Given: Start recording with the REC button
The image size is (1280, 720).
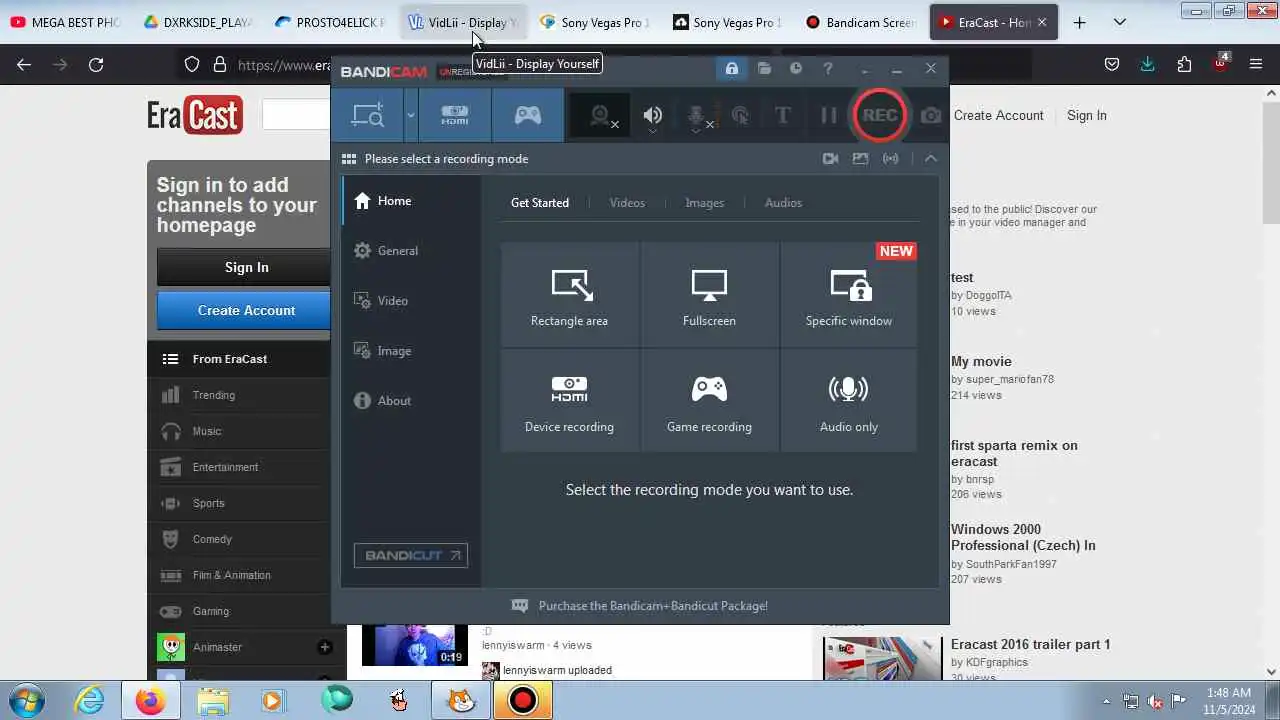Looking at the screenshot, I should (880, 115).
